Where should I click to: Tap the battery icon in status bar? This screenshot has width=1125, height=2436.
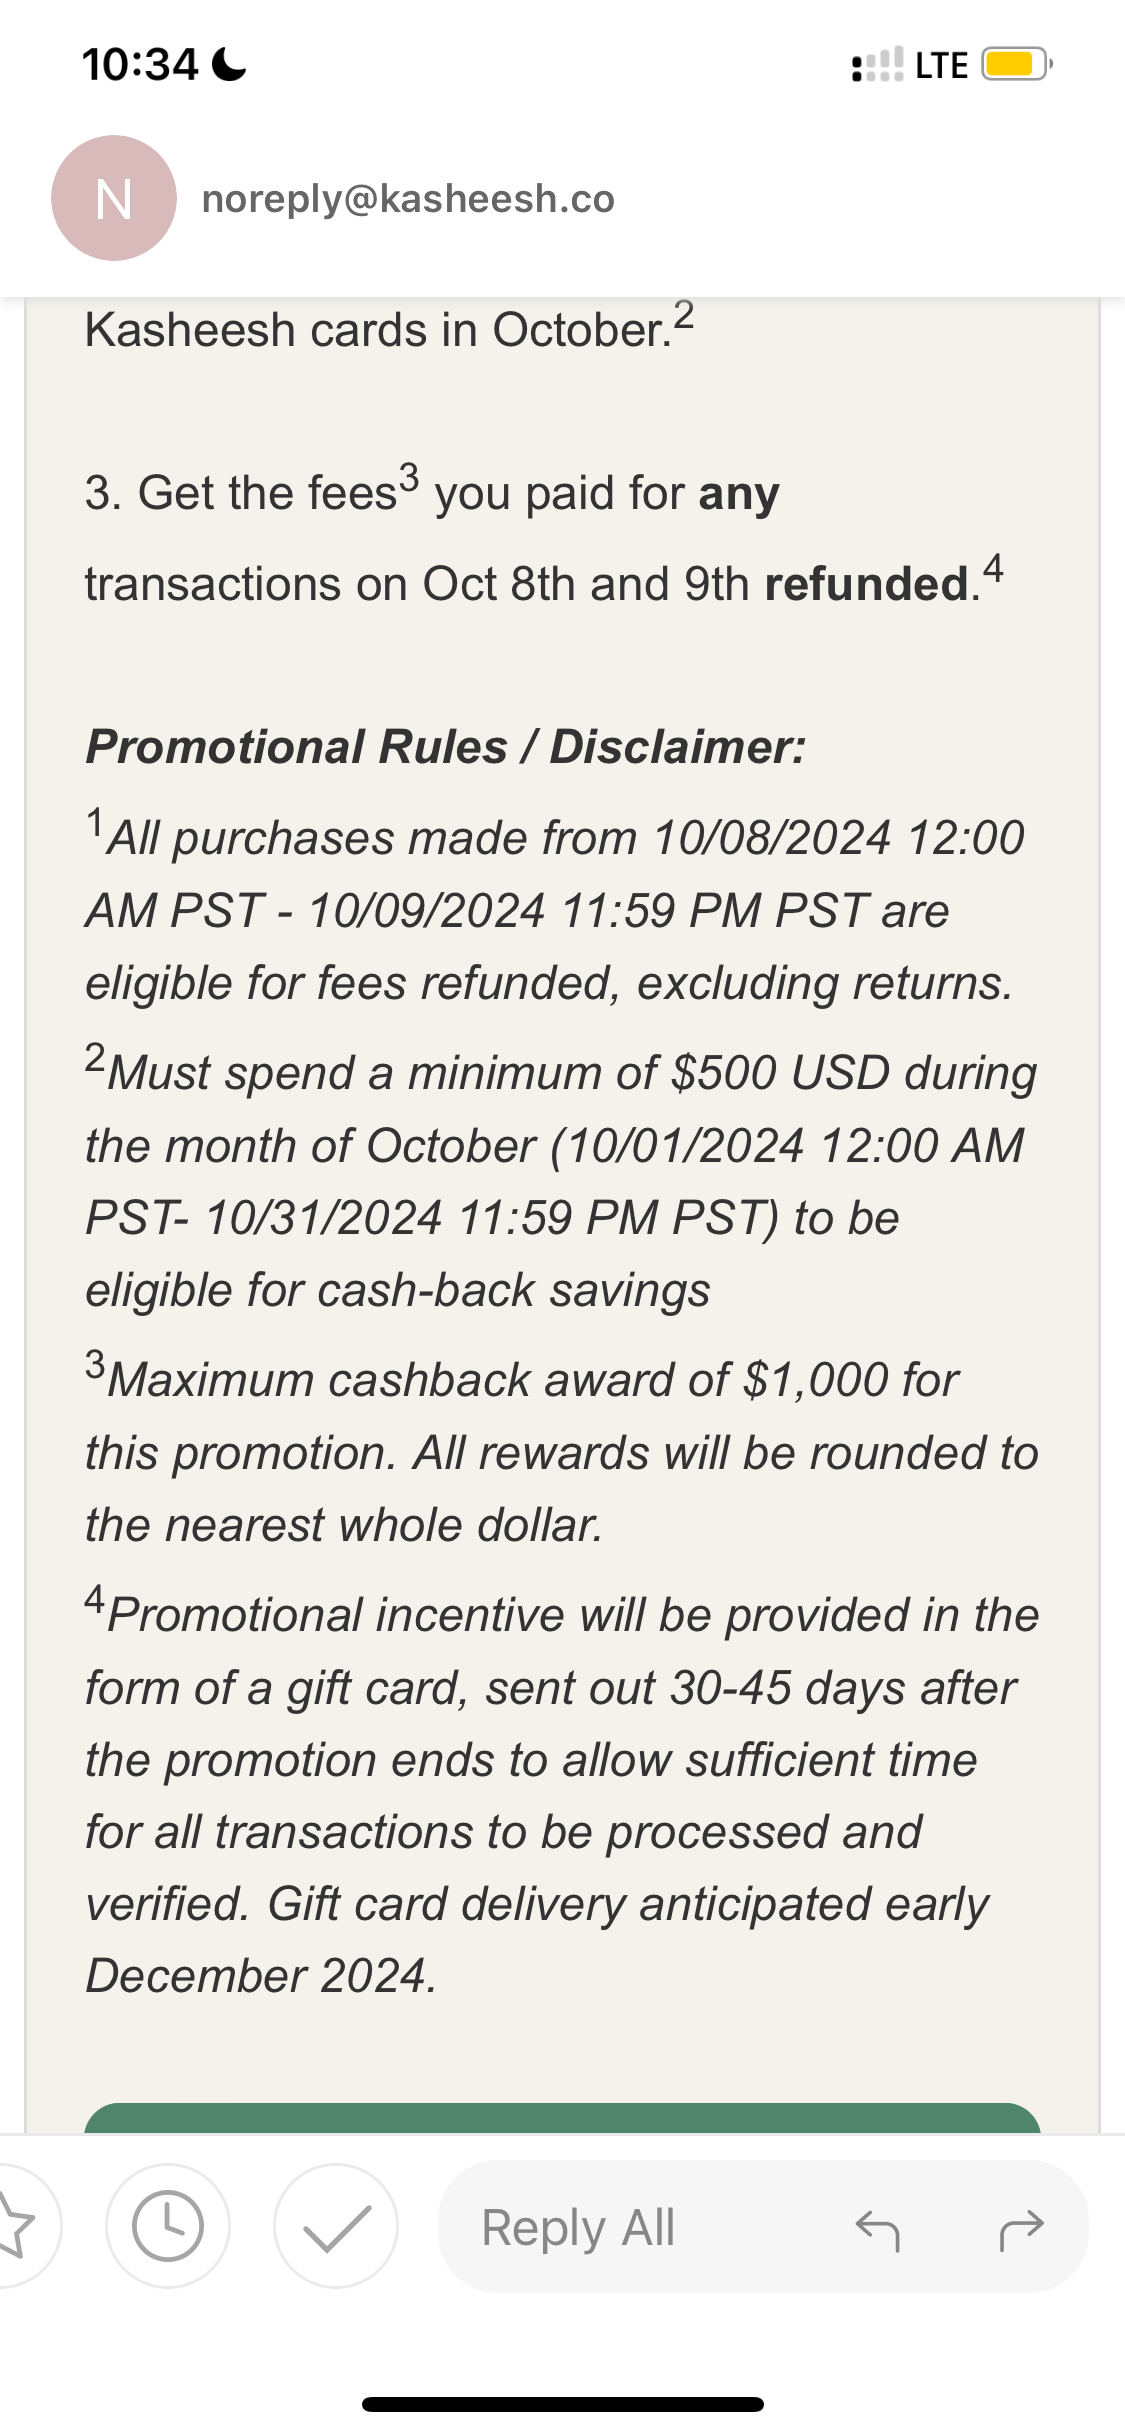pos(1015,65)
